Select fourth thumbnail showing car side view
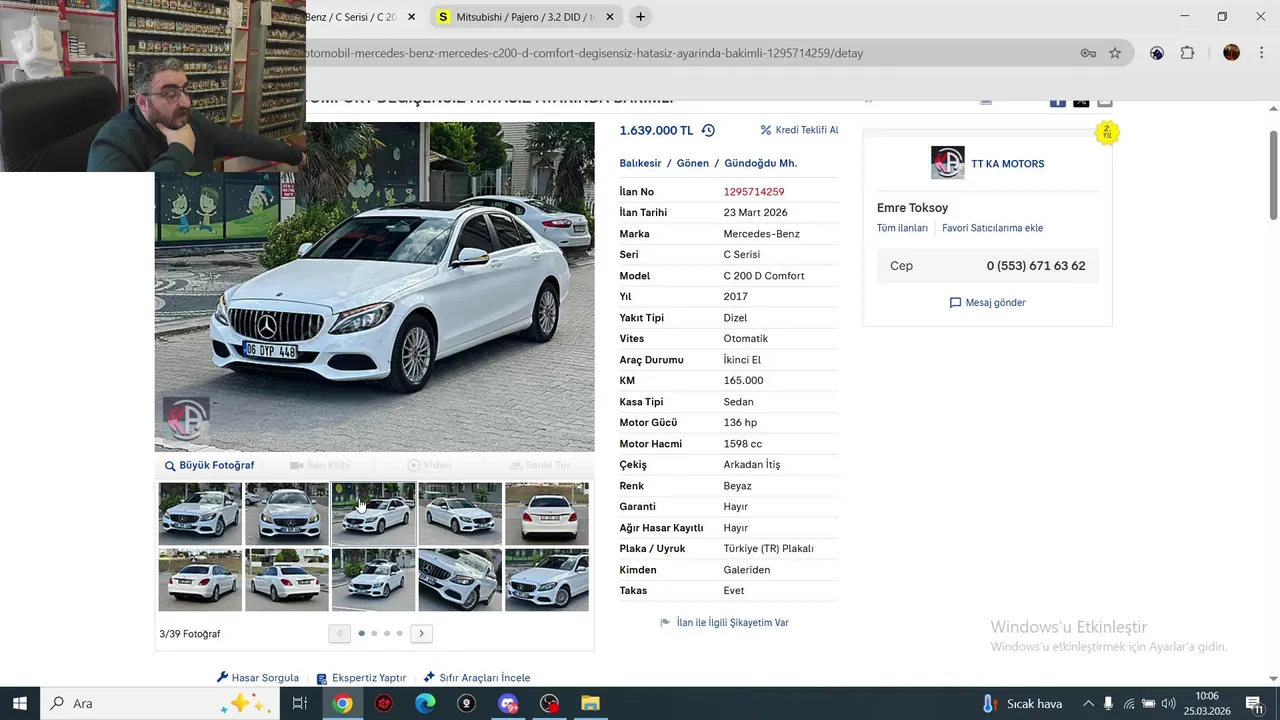The image size is (1280, 720). 460,514
